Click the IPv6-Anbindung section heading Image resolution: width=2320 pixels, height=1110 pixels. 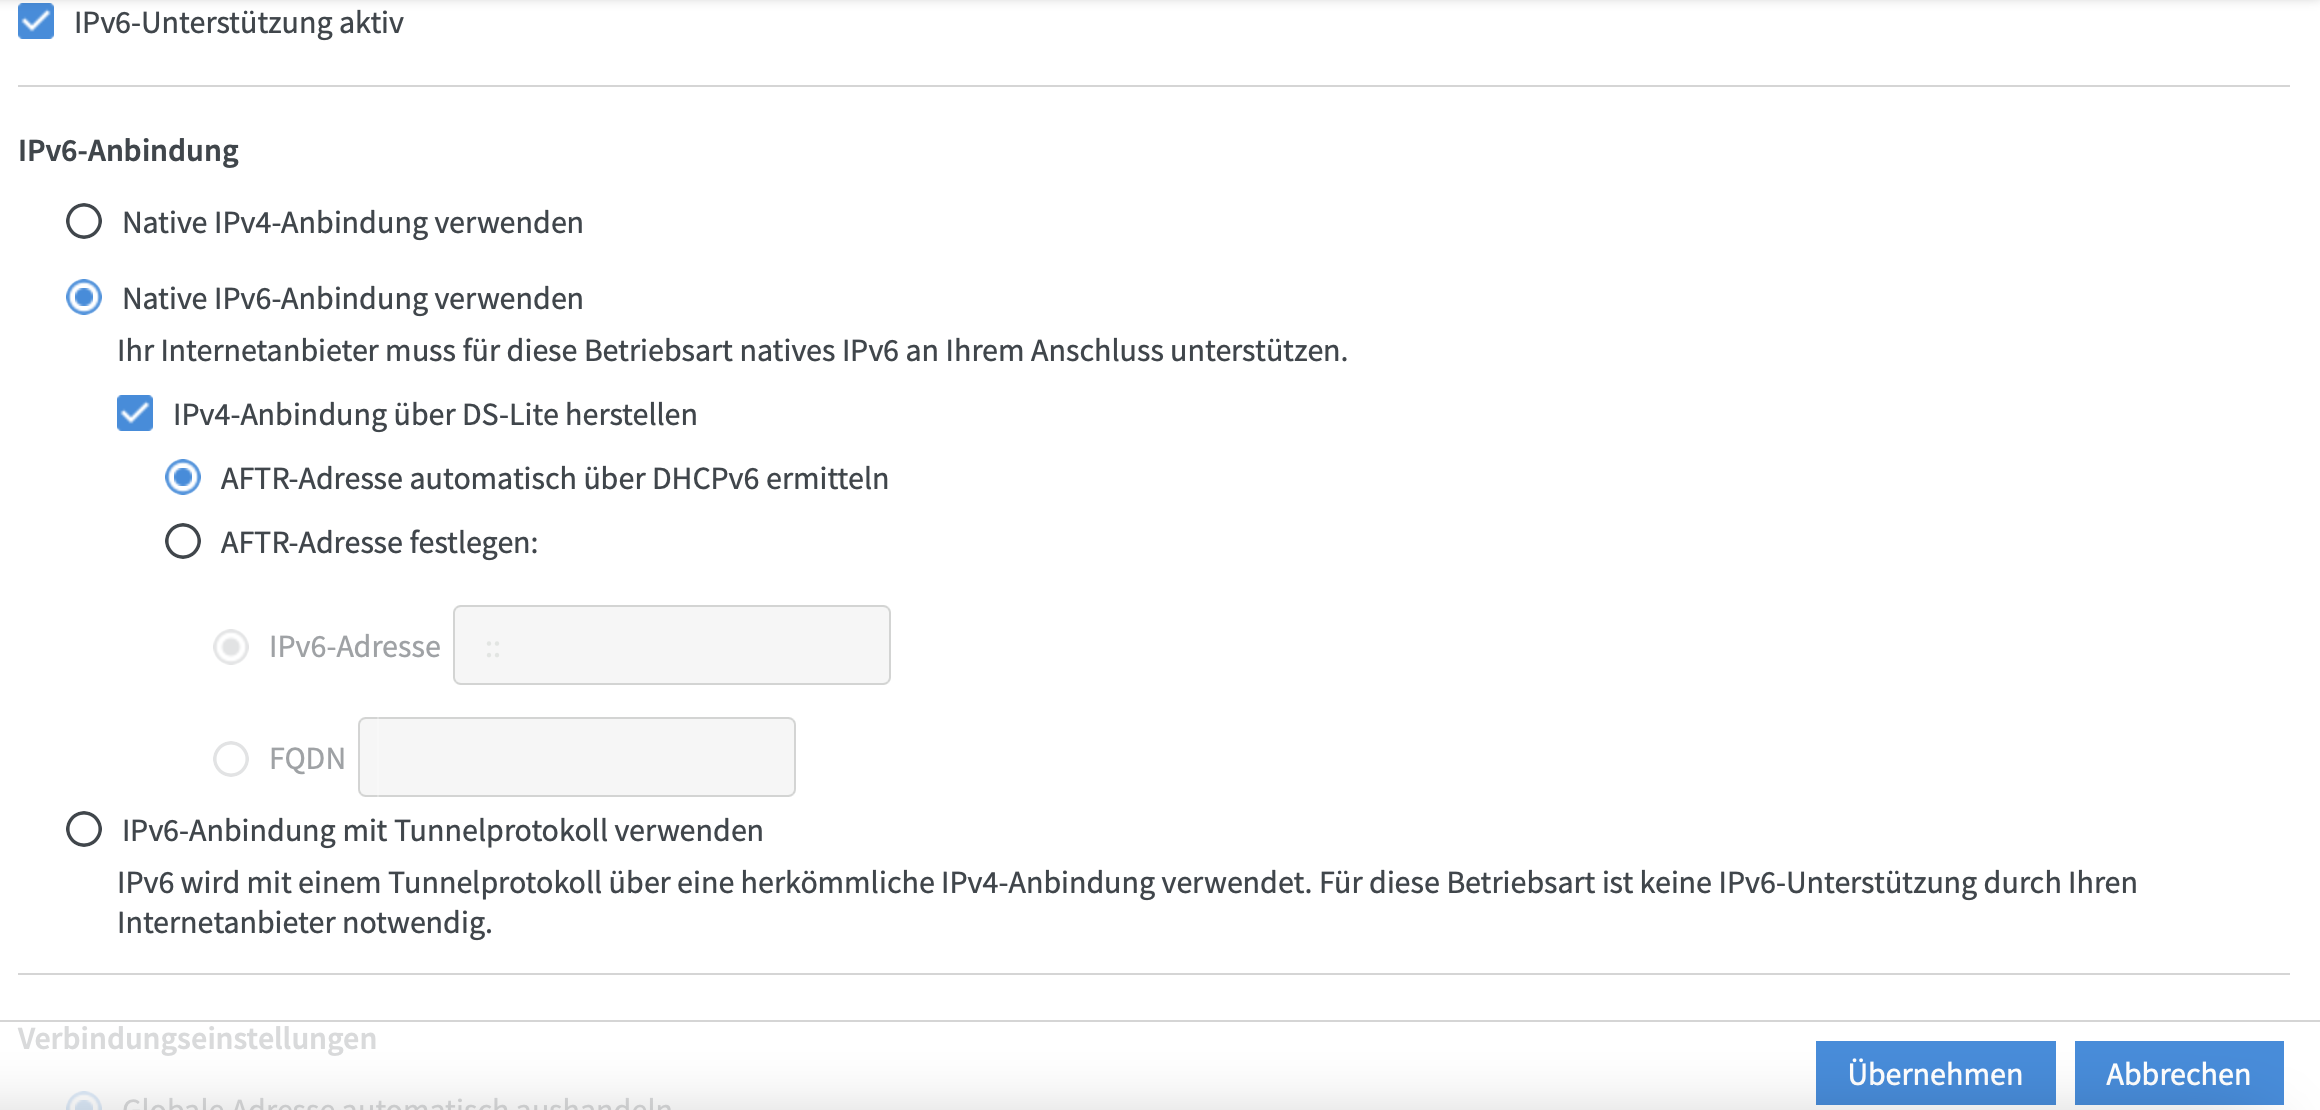point(128,150)
